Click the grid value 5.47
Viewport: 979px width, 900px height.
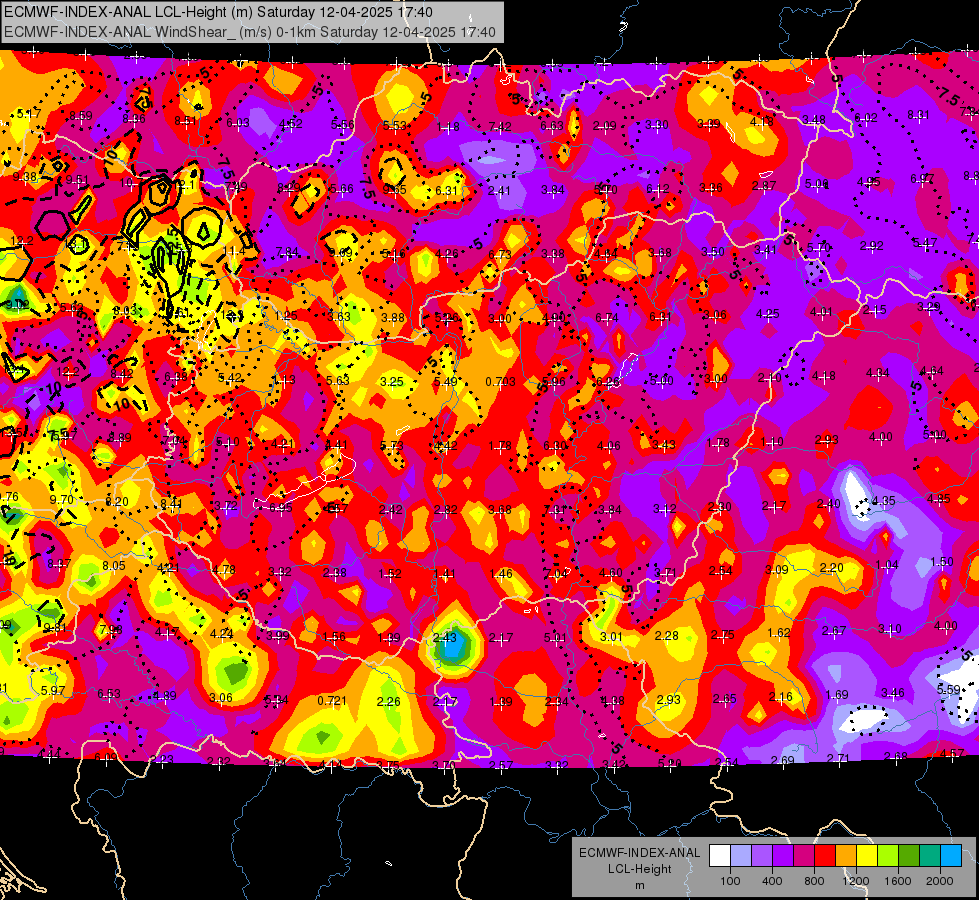coord(924,242)
